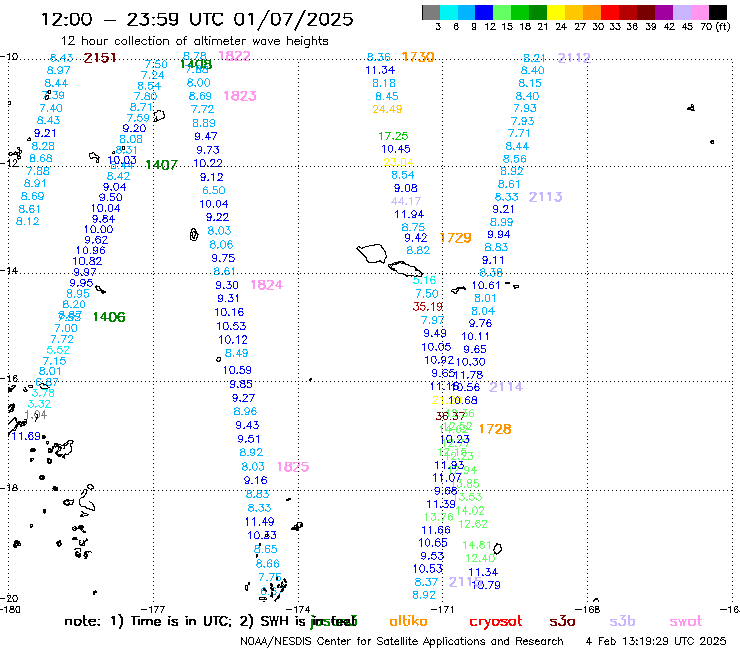740x650 pixels.
Task: Click the wave height value '11.94'
Action: coord(409,214)
